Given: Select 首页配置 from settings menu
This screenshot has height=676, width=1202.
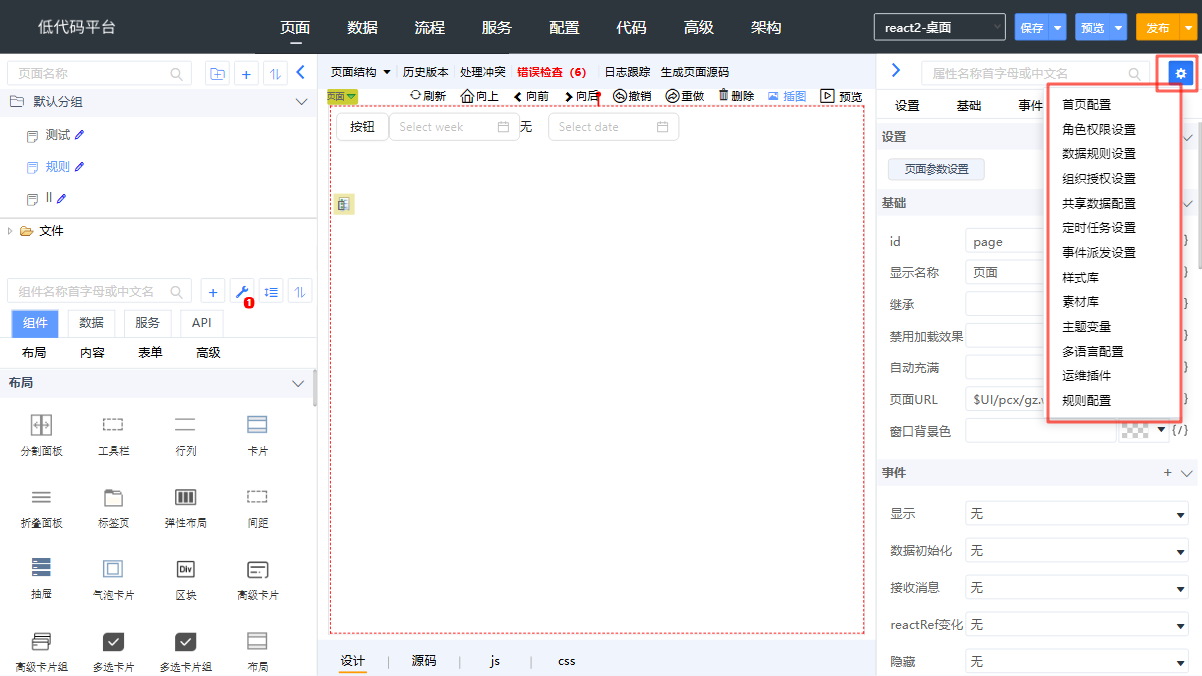Looking at the screenshot, I should pos(1086,105).
